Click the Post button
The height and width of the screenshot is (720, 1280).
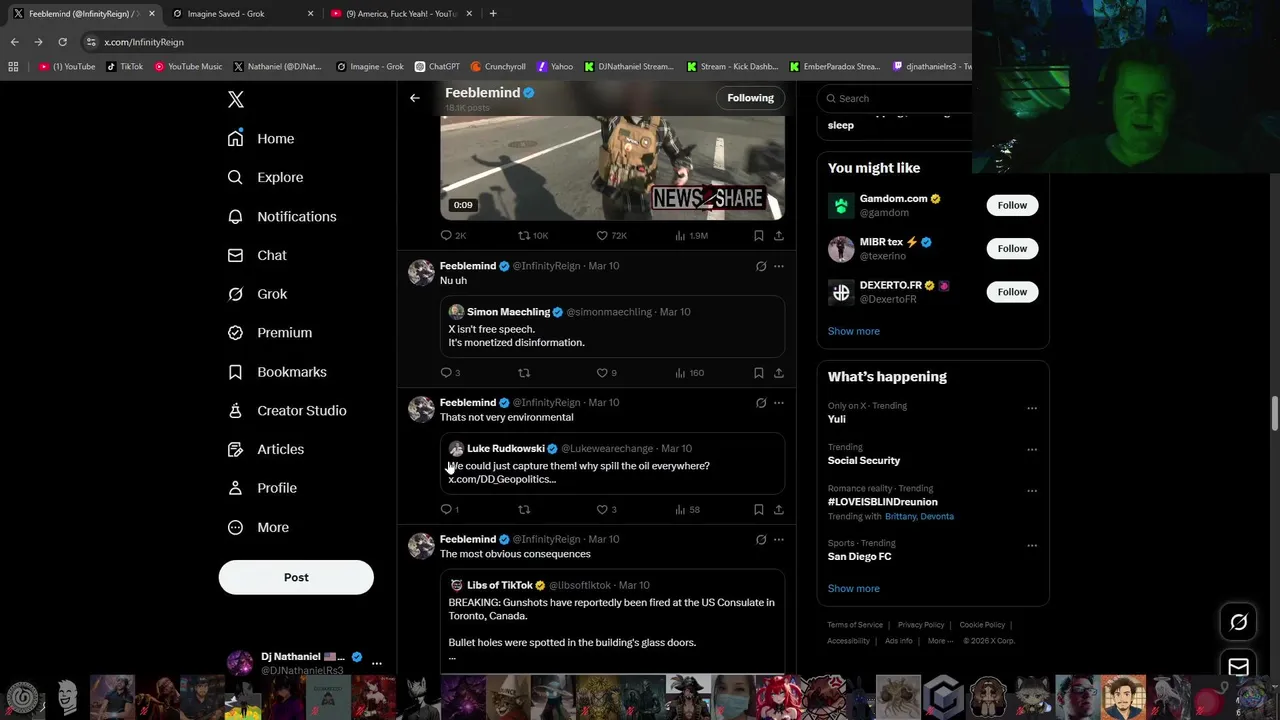click(x=296, y=577)
